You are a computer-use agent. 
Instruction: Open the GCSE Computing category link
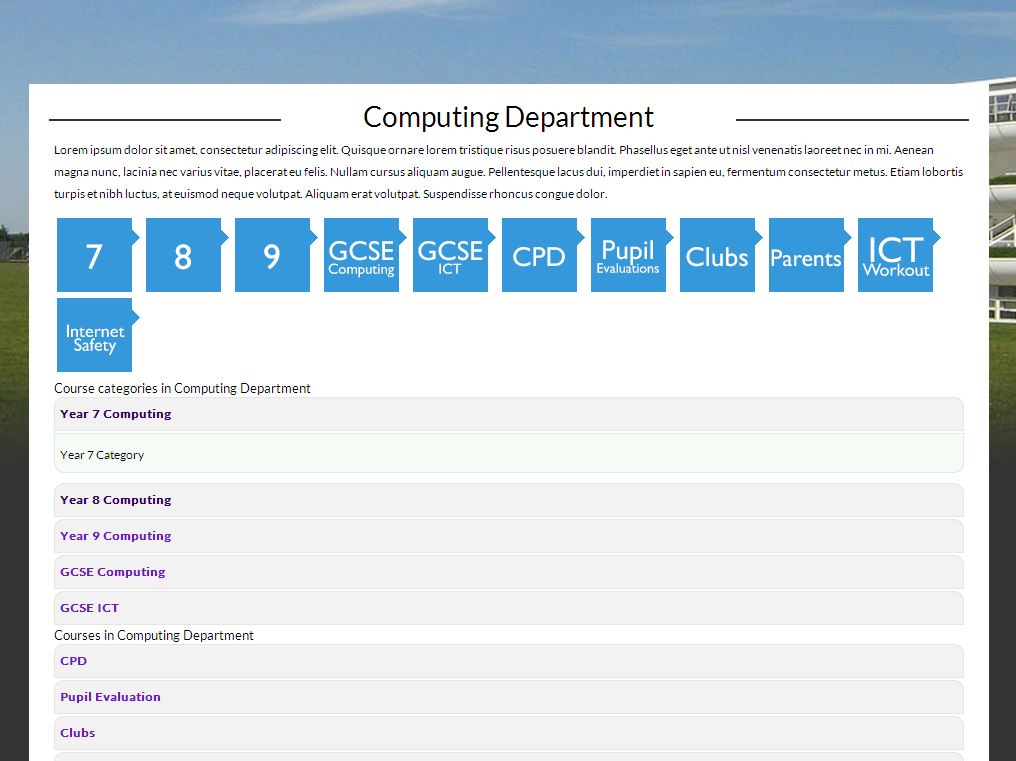coord(112,572)
